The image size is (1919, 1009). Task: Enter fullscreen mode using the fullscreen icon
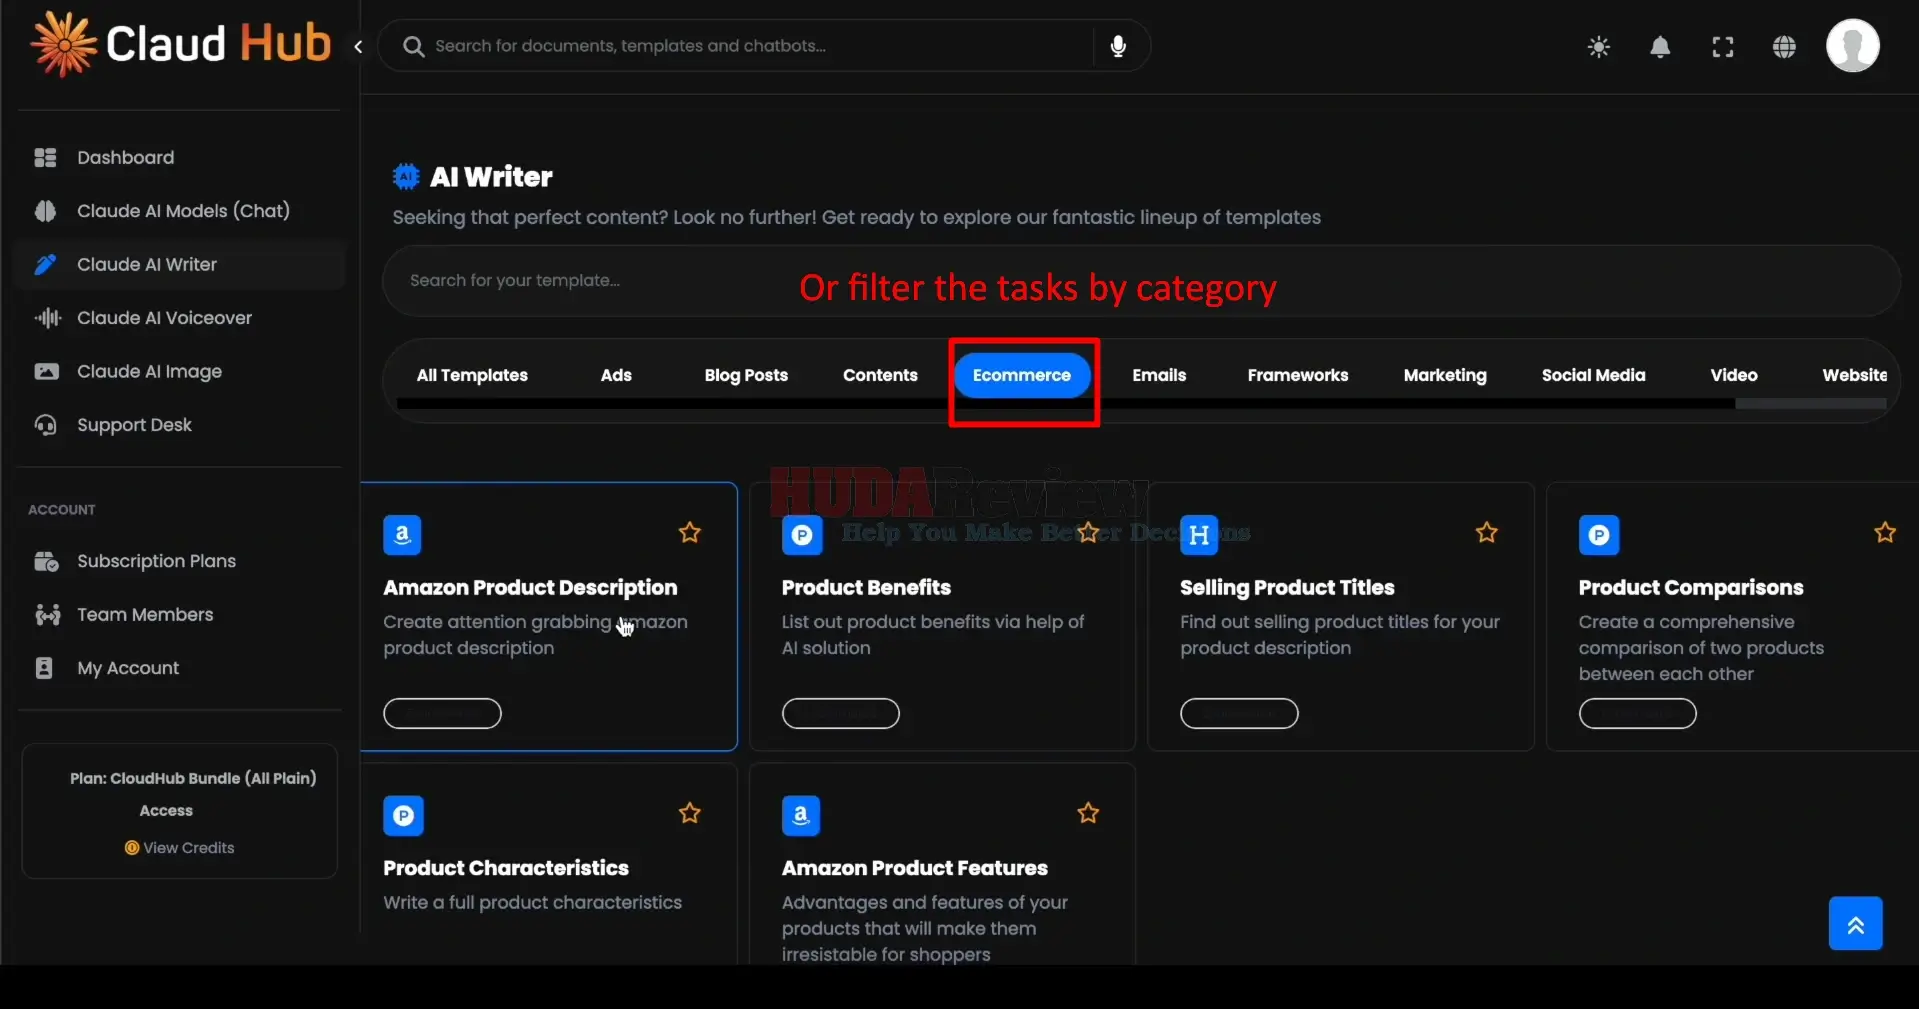[1722, 47]
